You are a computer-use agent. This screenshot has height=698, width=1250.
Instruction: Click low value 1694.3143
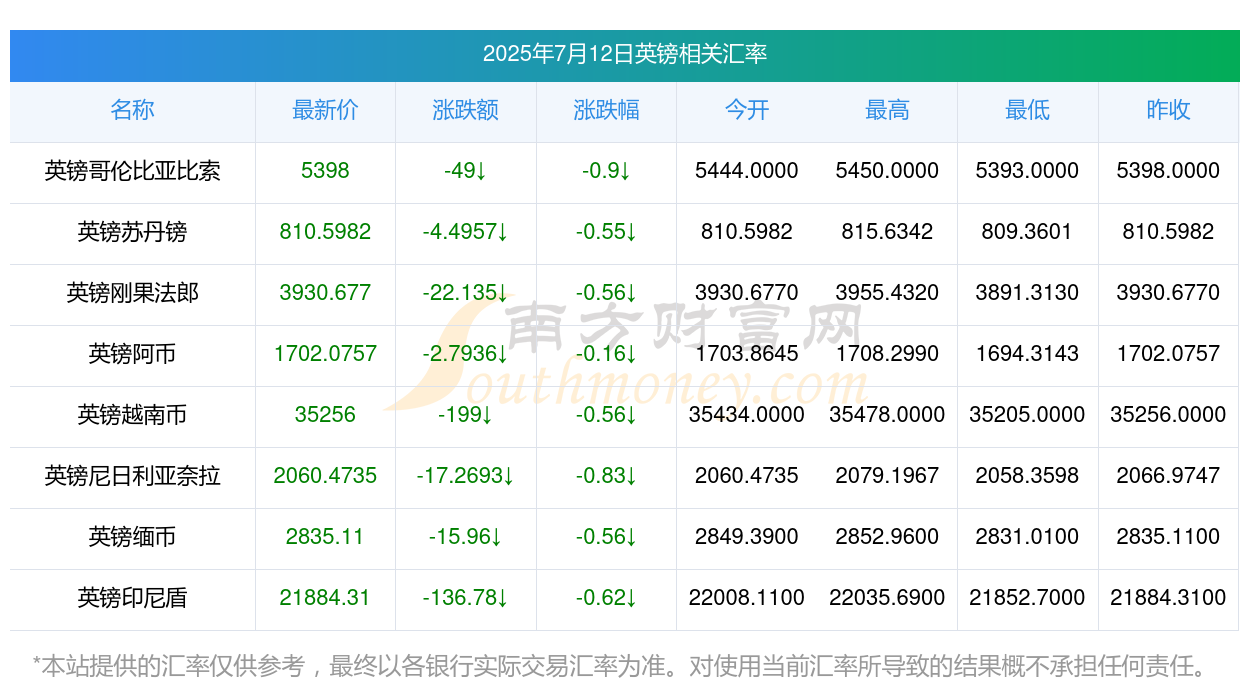(x=1028, y=354)
